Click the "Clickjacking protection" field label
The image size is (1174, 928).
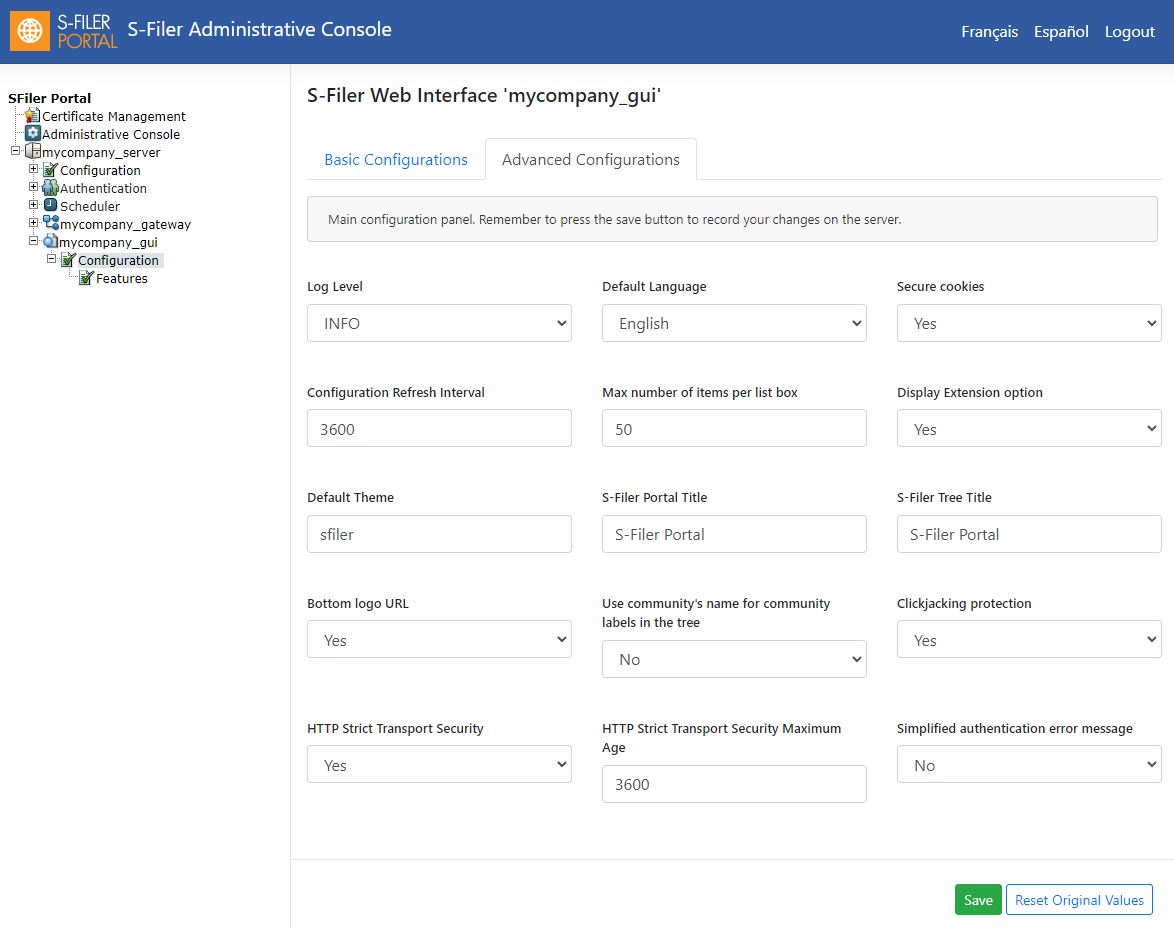pyautogui.click(x=964, y=603)
